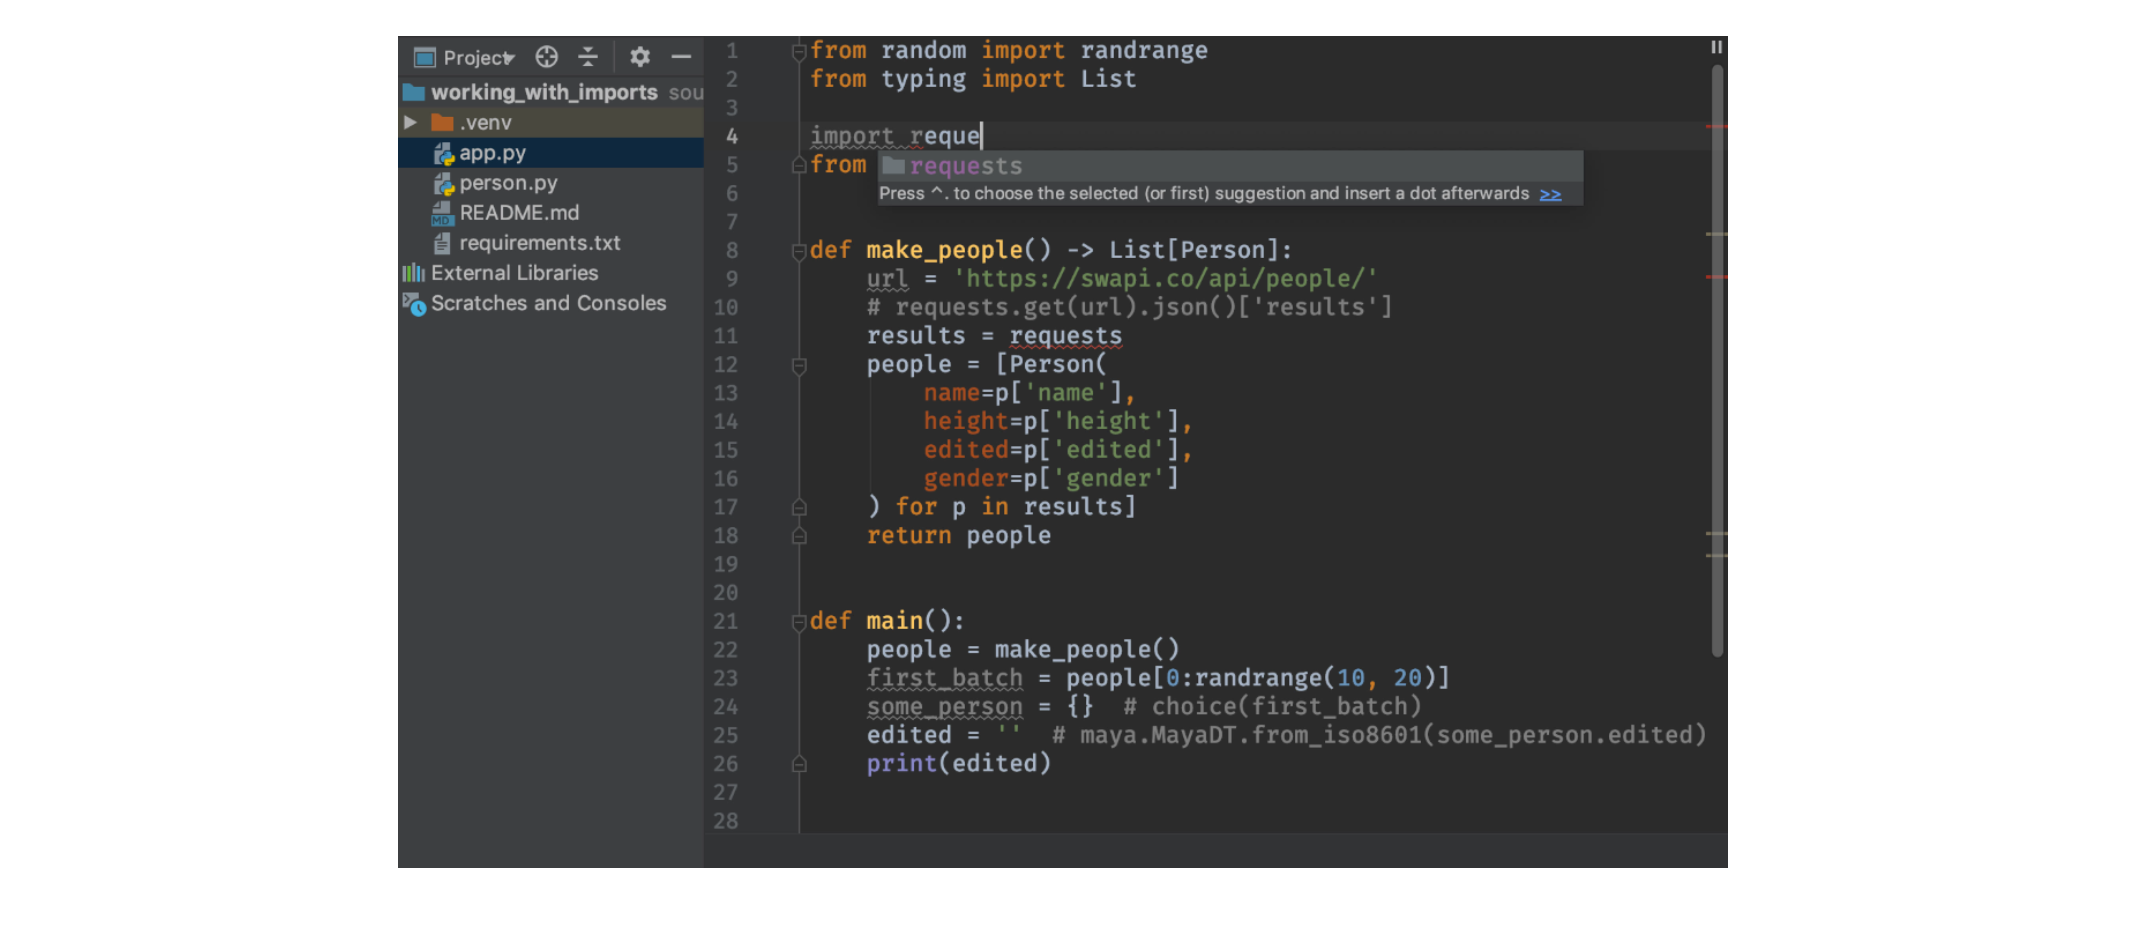
Task: Choose the requests completion suggestion
Action: point(1230,166)
